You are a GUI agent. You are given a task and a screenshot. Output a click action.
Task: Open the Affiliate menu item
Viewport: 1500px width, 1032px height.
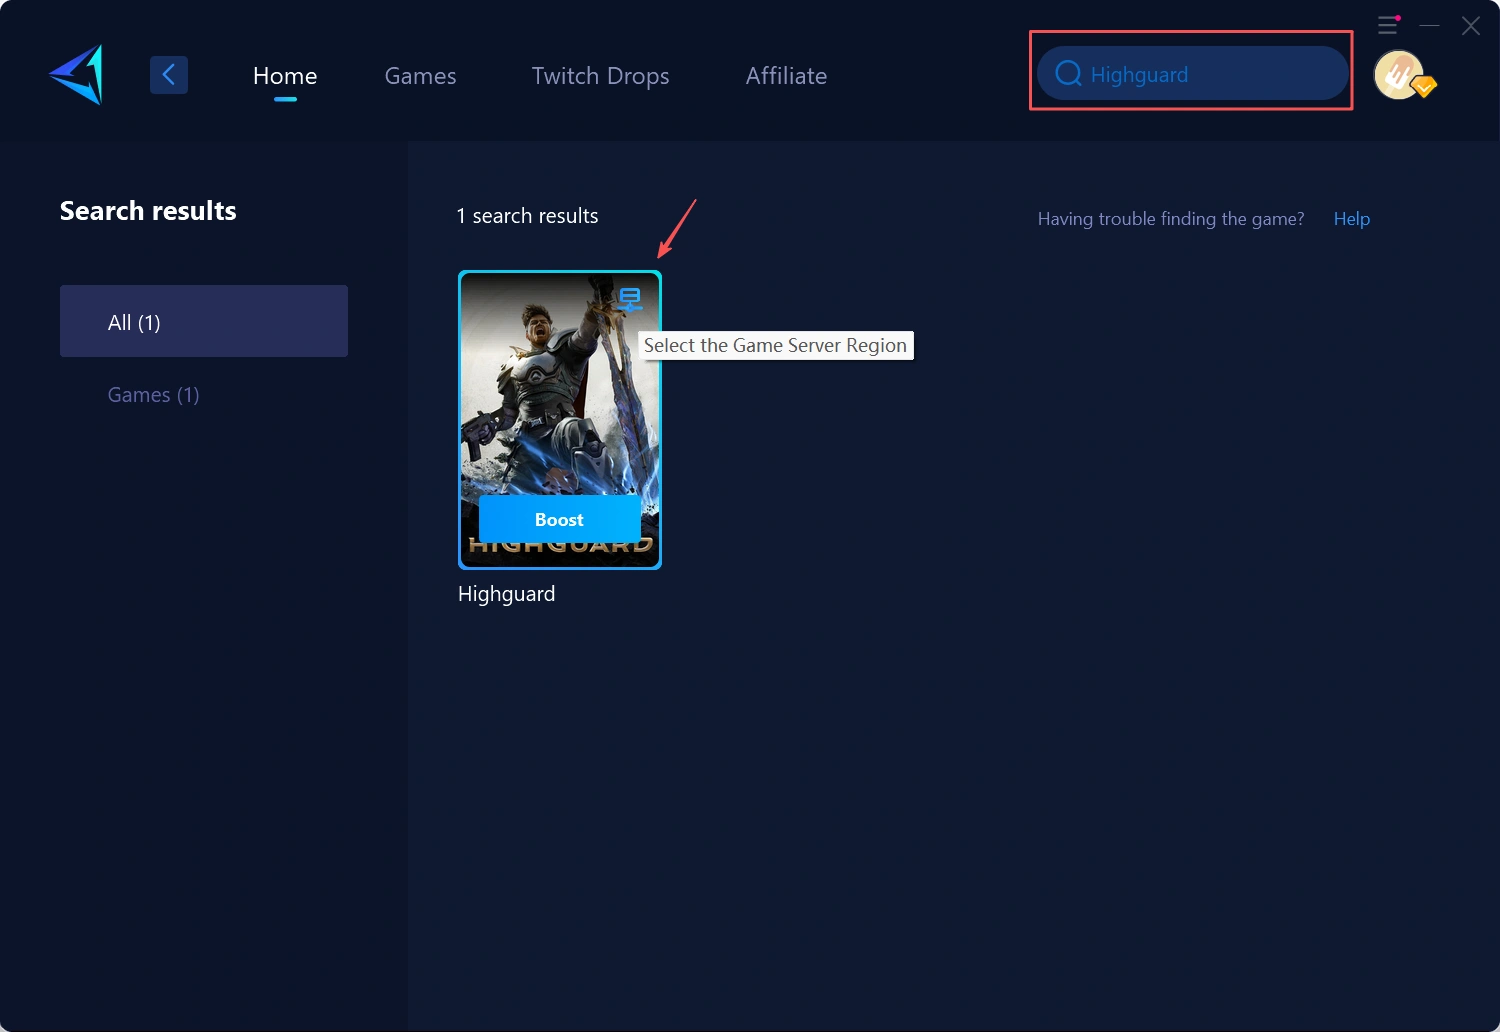click(x=786, y=75)
